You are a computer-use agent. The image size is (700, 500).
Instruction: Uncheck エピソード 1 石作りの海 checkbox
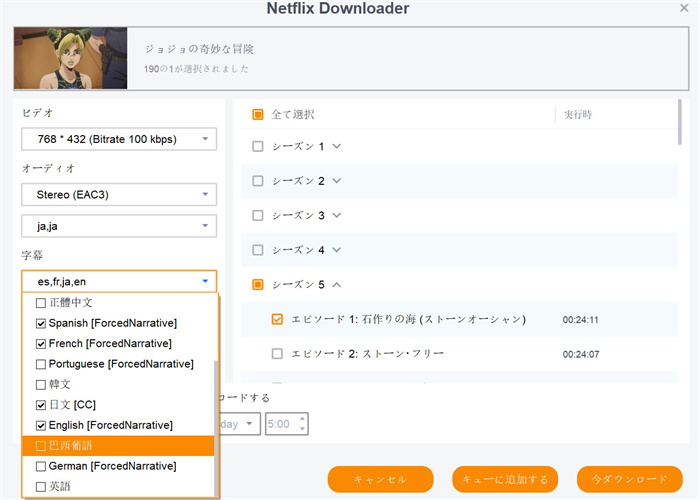pos(277,319)
